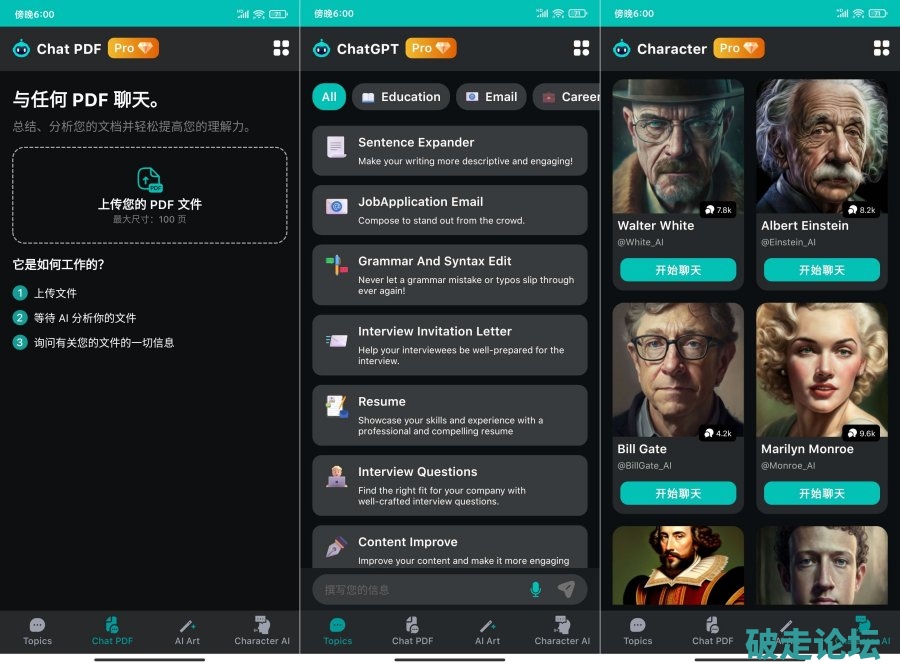Image resolution: width=900 pixels, height=666 pixels.
Task: Type in the message input field
Action: (420, 590)
